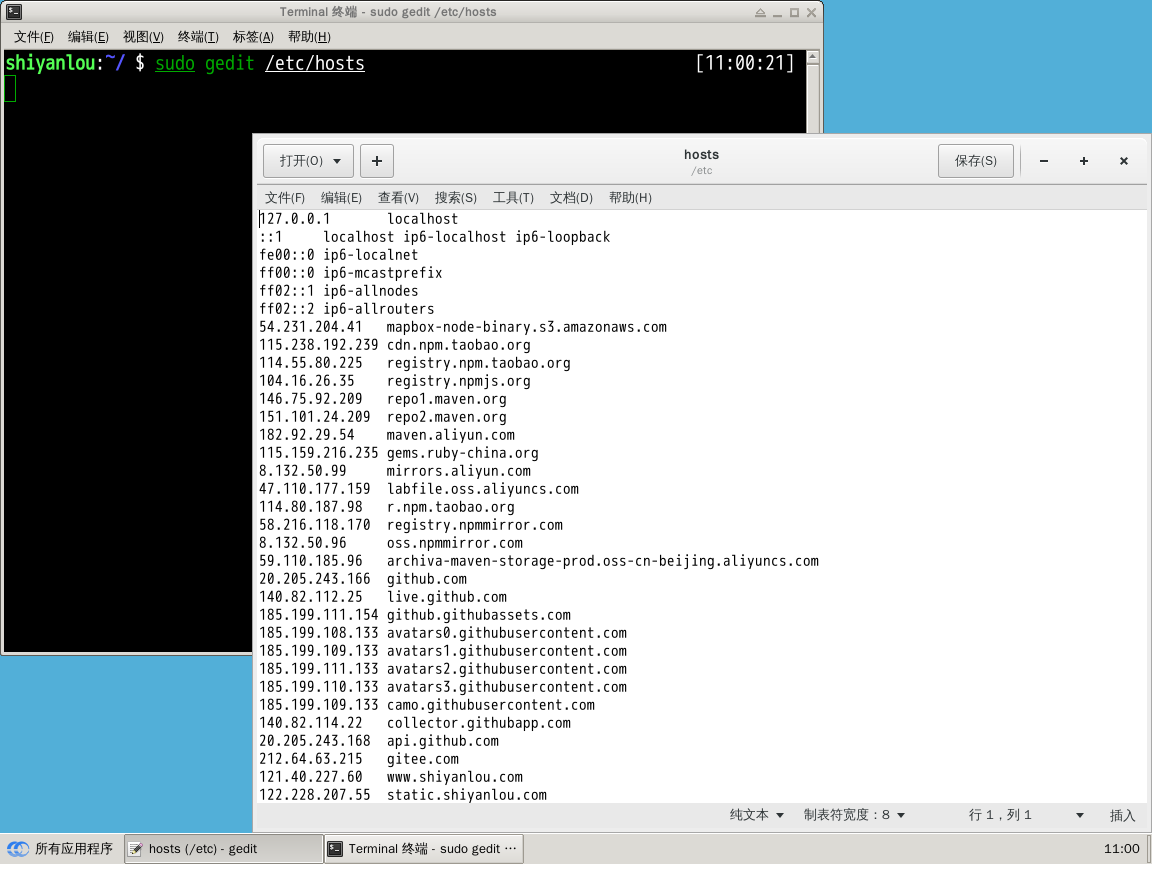Click the 保存(S) save button

975,161
